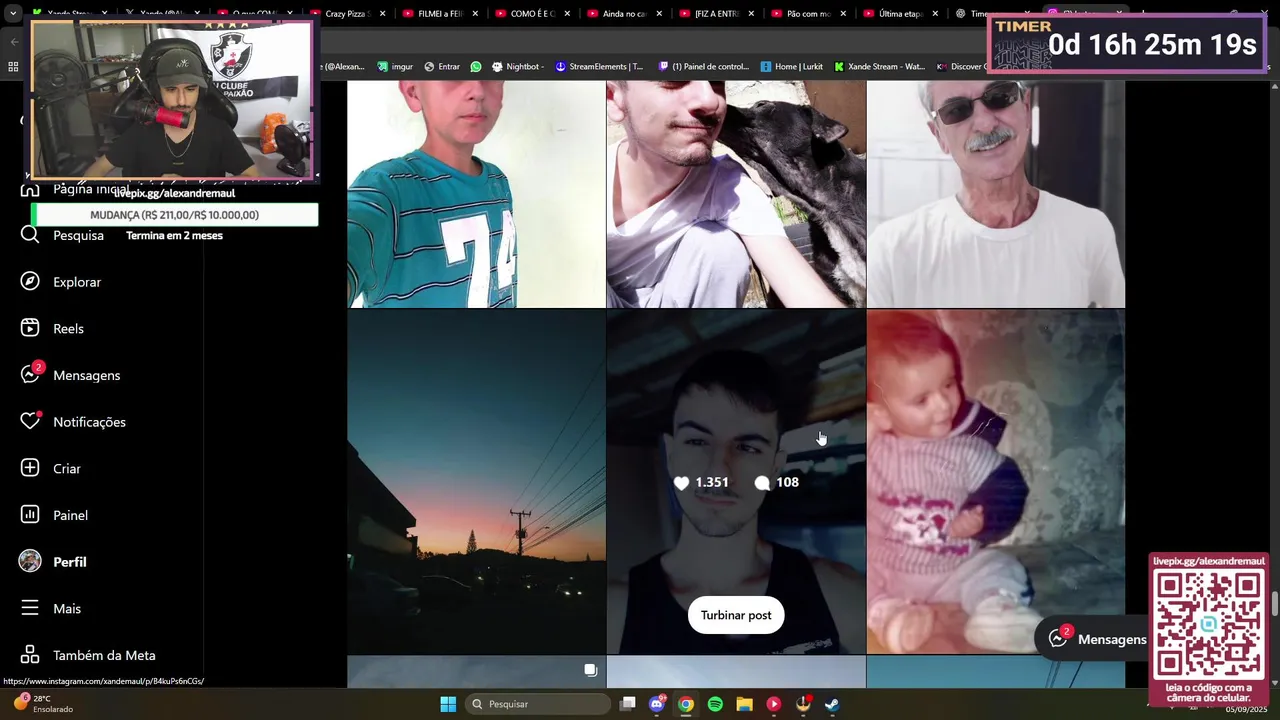Open Spotify from the taskbar

pyautogui.click(x=715, y=704)
